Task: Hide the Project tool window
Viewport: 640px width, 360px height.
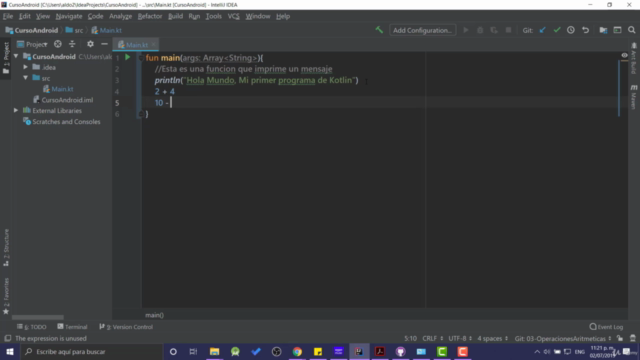Action: click(104, 44)
